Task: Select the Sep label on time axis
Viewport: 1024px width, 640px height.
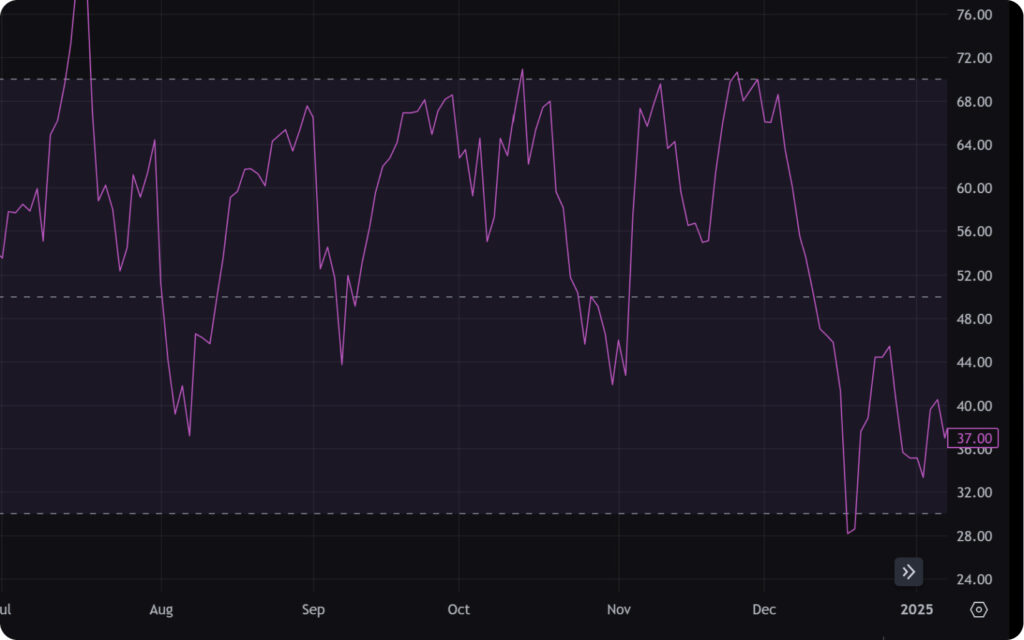Action: (x=313, y=610)
